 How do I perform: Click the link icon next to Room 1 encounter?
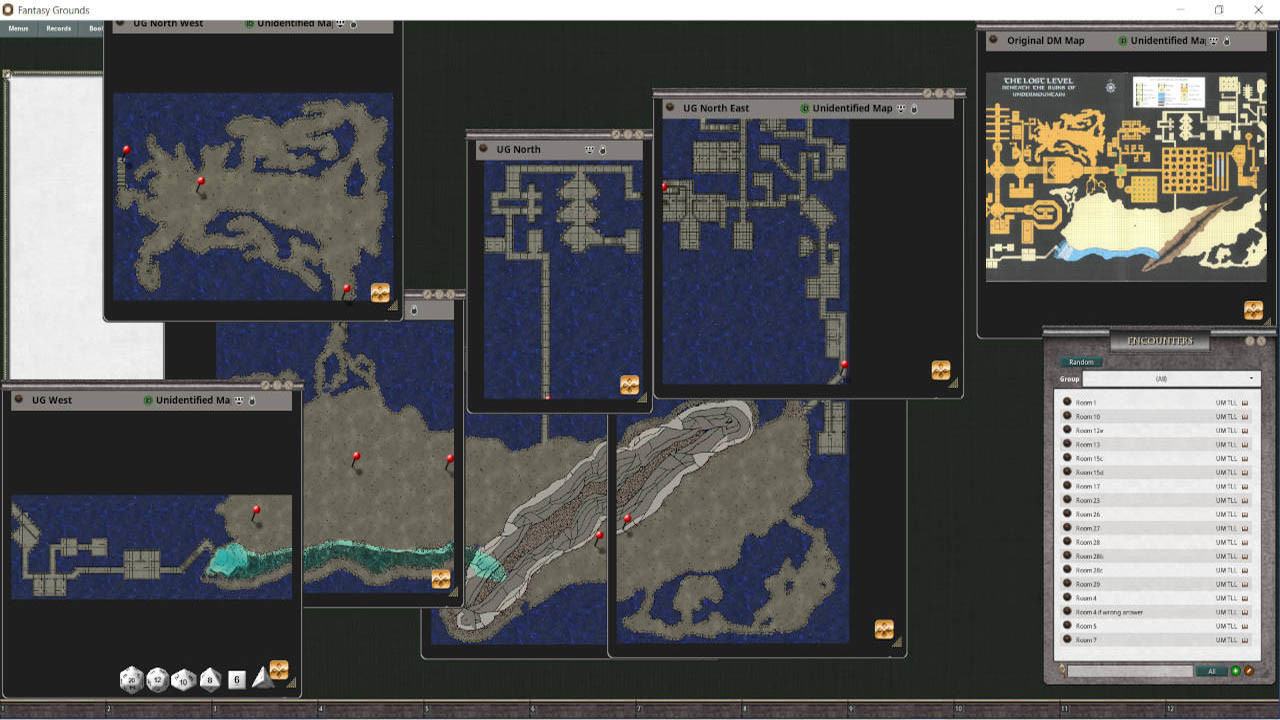point(1247,402)
